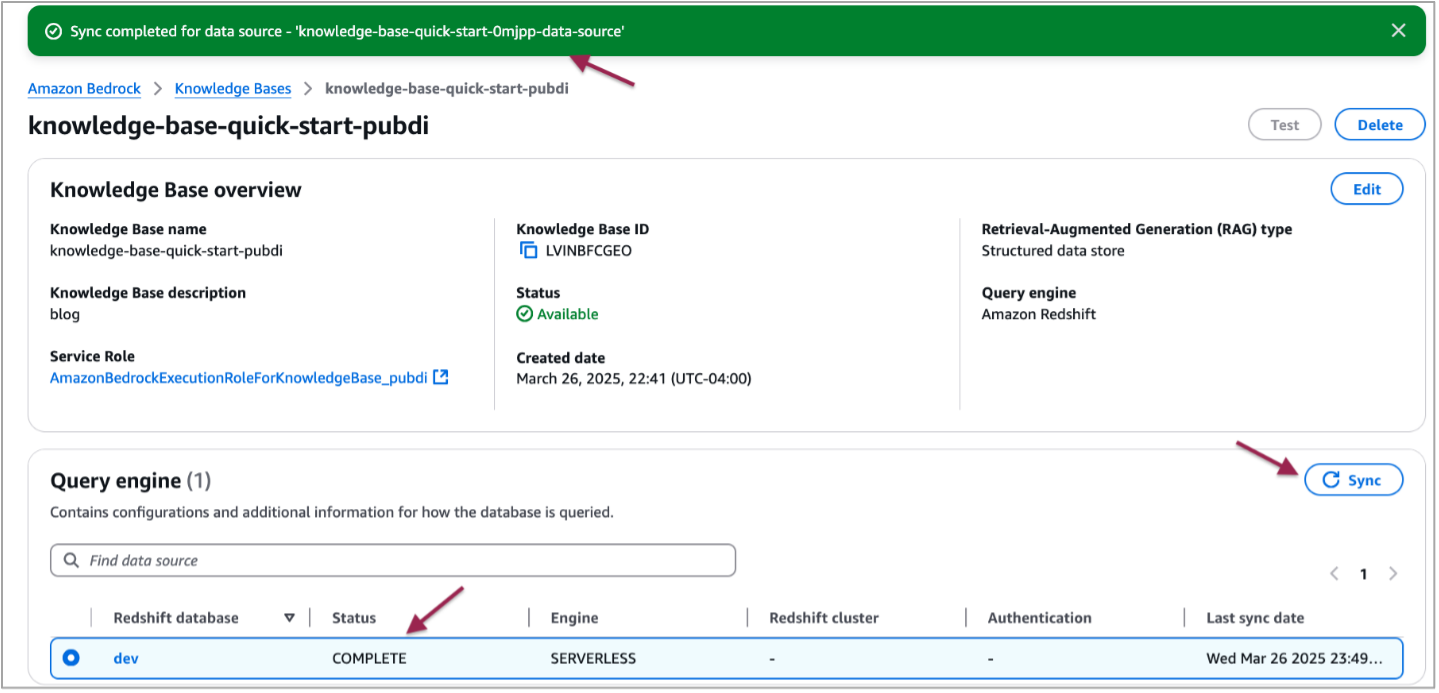The width and height of the screenshot is (1439, 693).
Task: Click the Edit button in overview
Action: pyautogui.click(x=1366, y=189)
